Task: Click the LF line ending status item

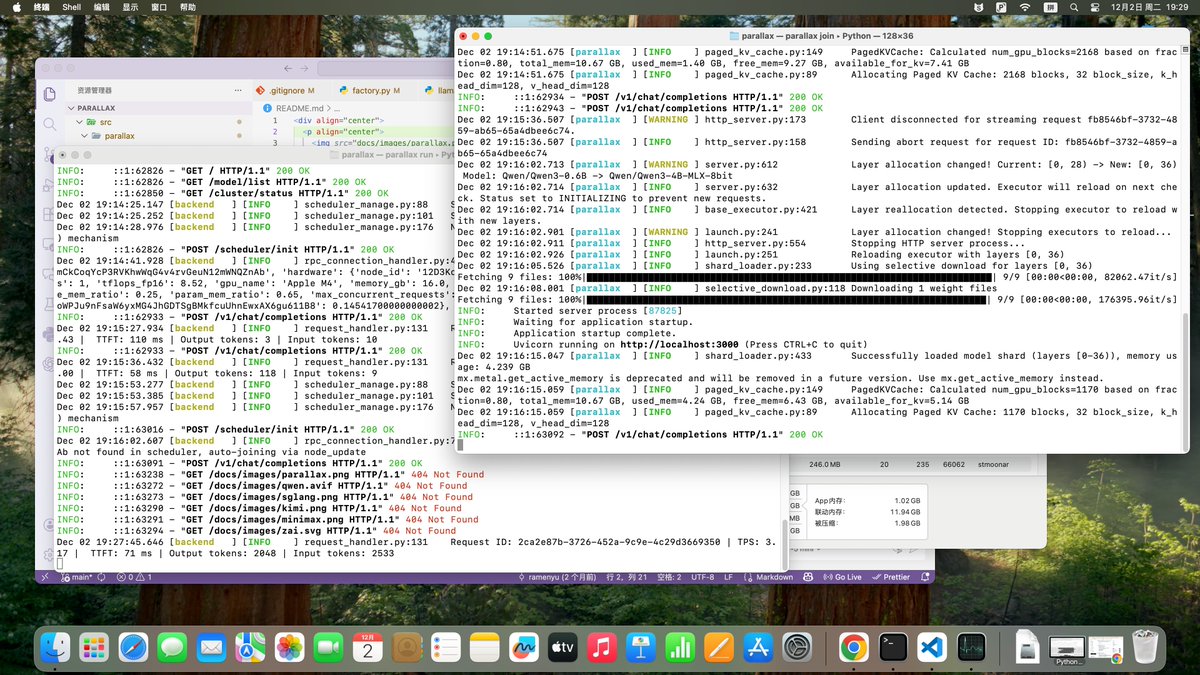Action: coord(728,577)
